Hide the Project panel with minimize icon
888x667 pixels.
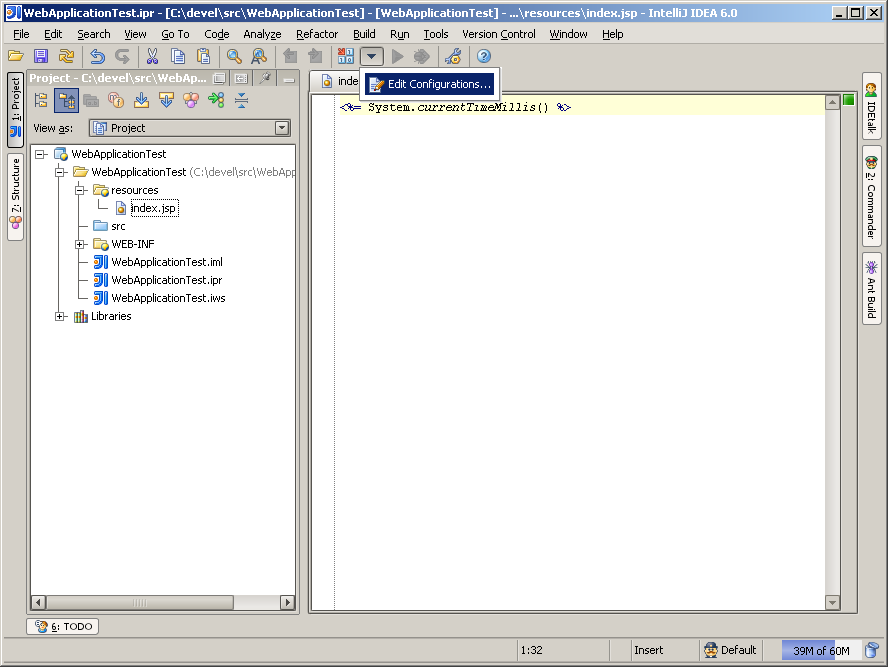[289, 78]
